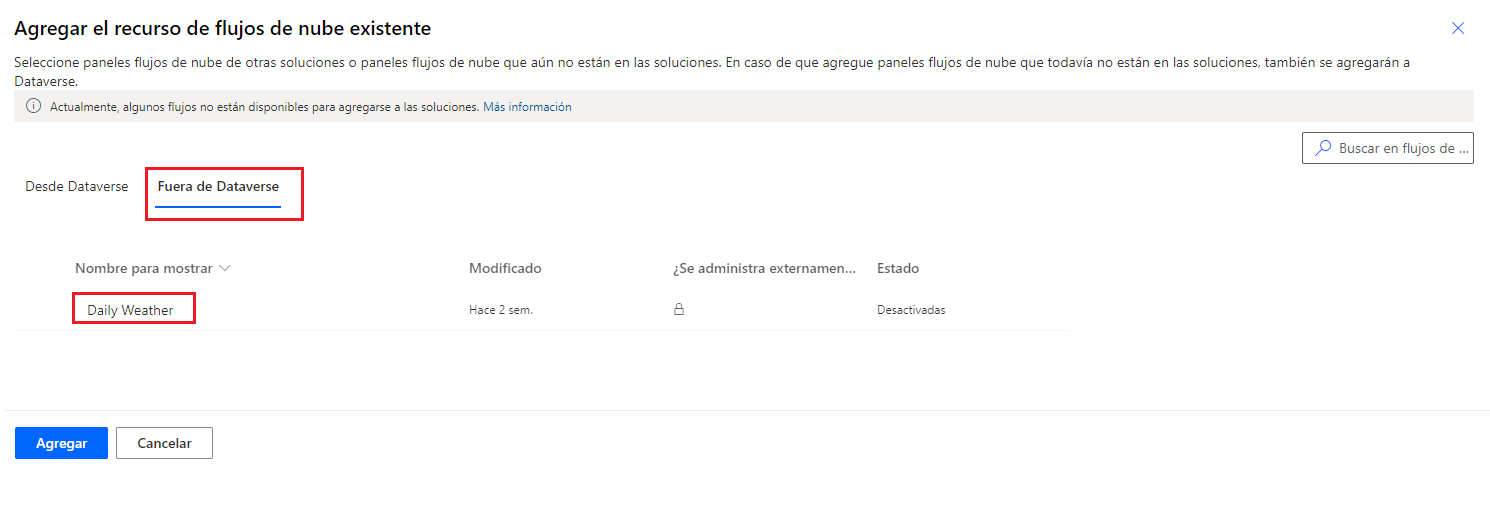This screenshot has width=1490, height=521.
Task: Switch to the Desde Dataverse tab
Action: point(77,187)
